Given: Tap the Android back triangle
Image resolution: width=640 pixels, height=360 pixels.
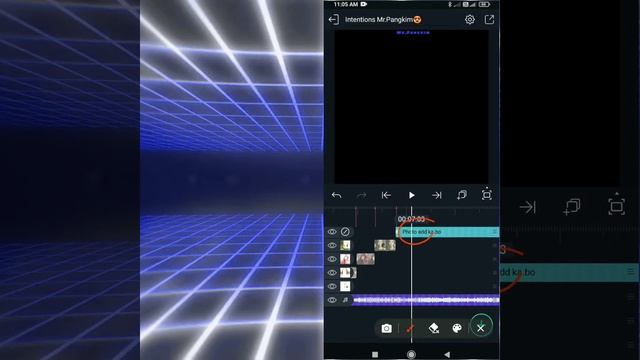Looking at the screenshot, I should [x=447, y=354].
